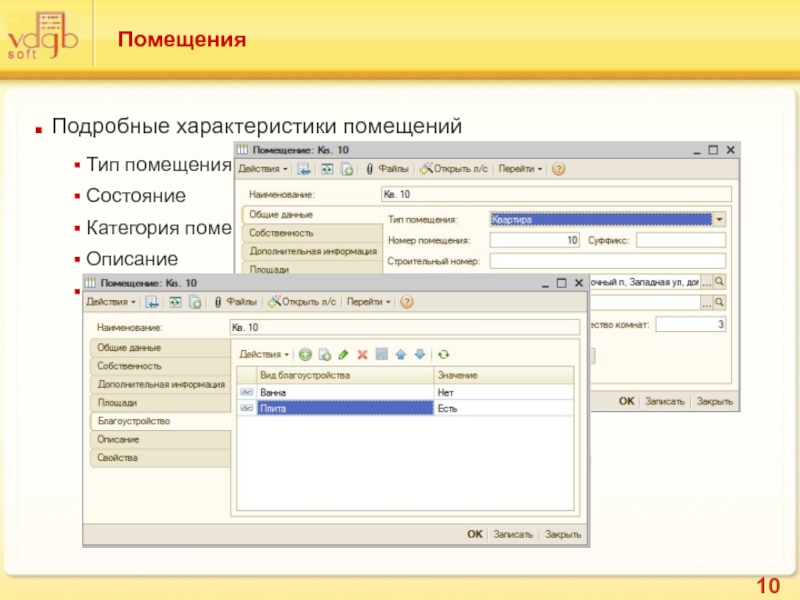Click Записать in back window

[x=664, y=401]
